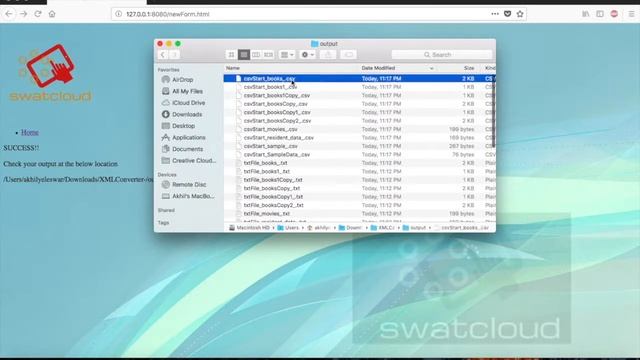
Task: Open Desktop in Finder sidebar
Action: pyautogui.click(x=183, y=126)
